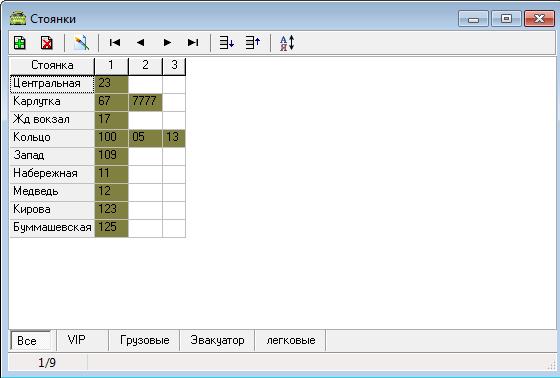The image size is (560, 378).
Task: Click cell 23 in Центральная row
Action: [x=111, y=84]
